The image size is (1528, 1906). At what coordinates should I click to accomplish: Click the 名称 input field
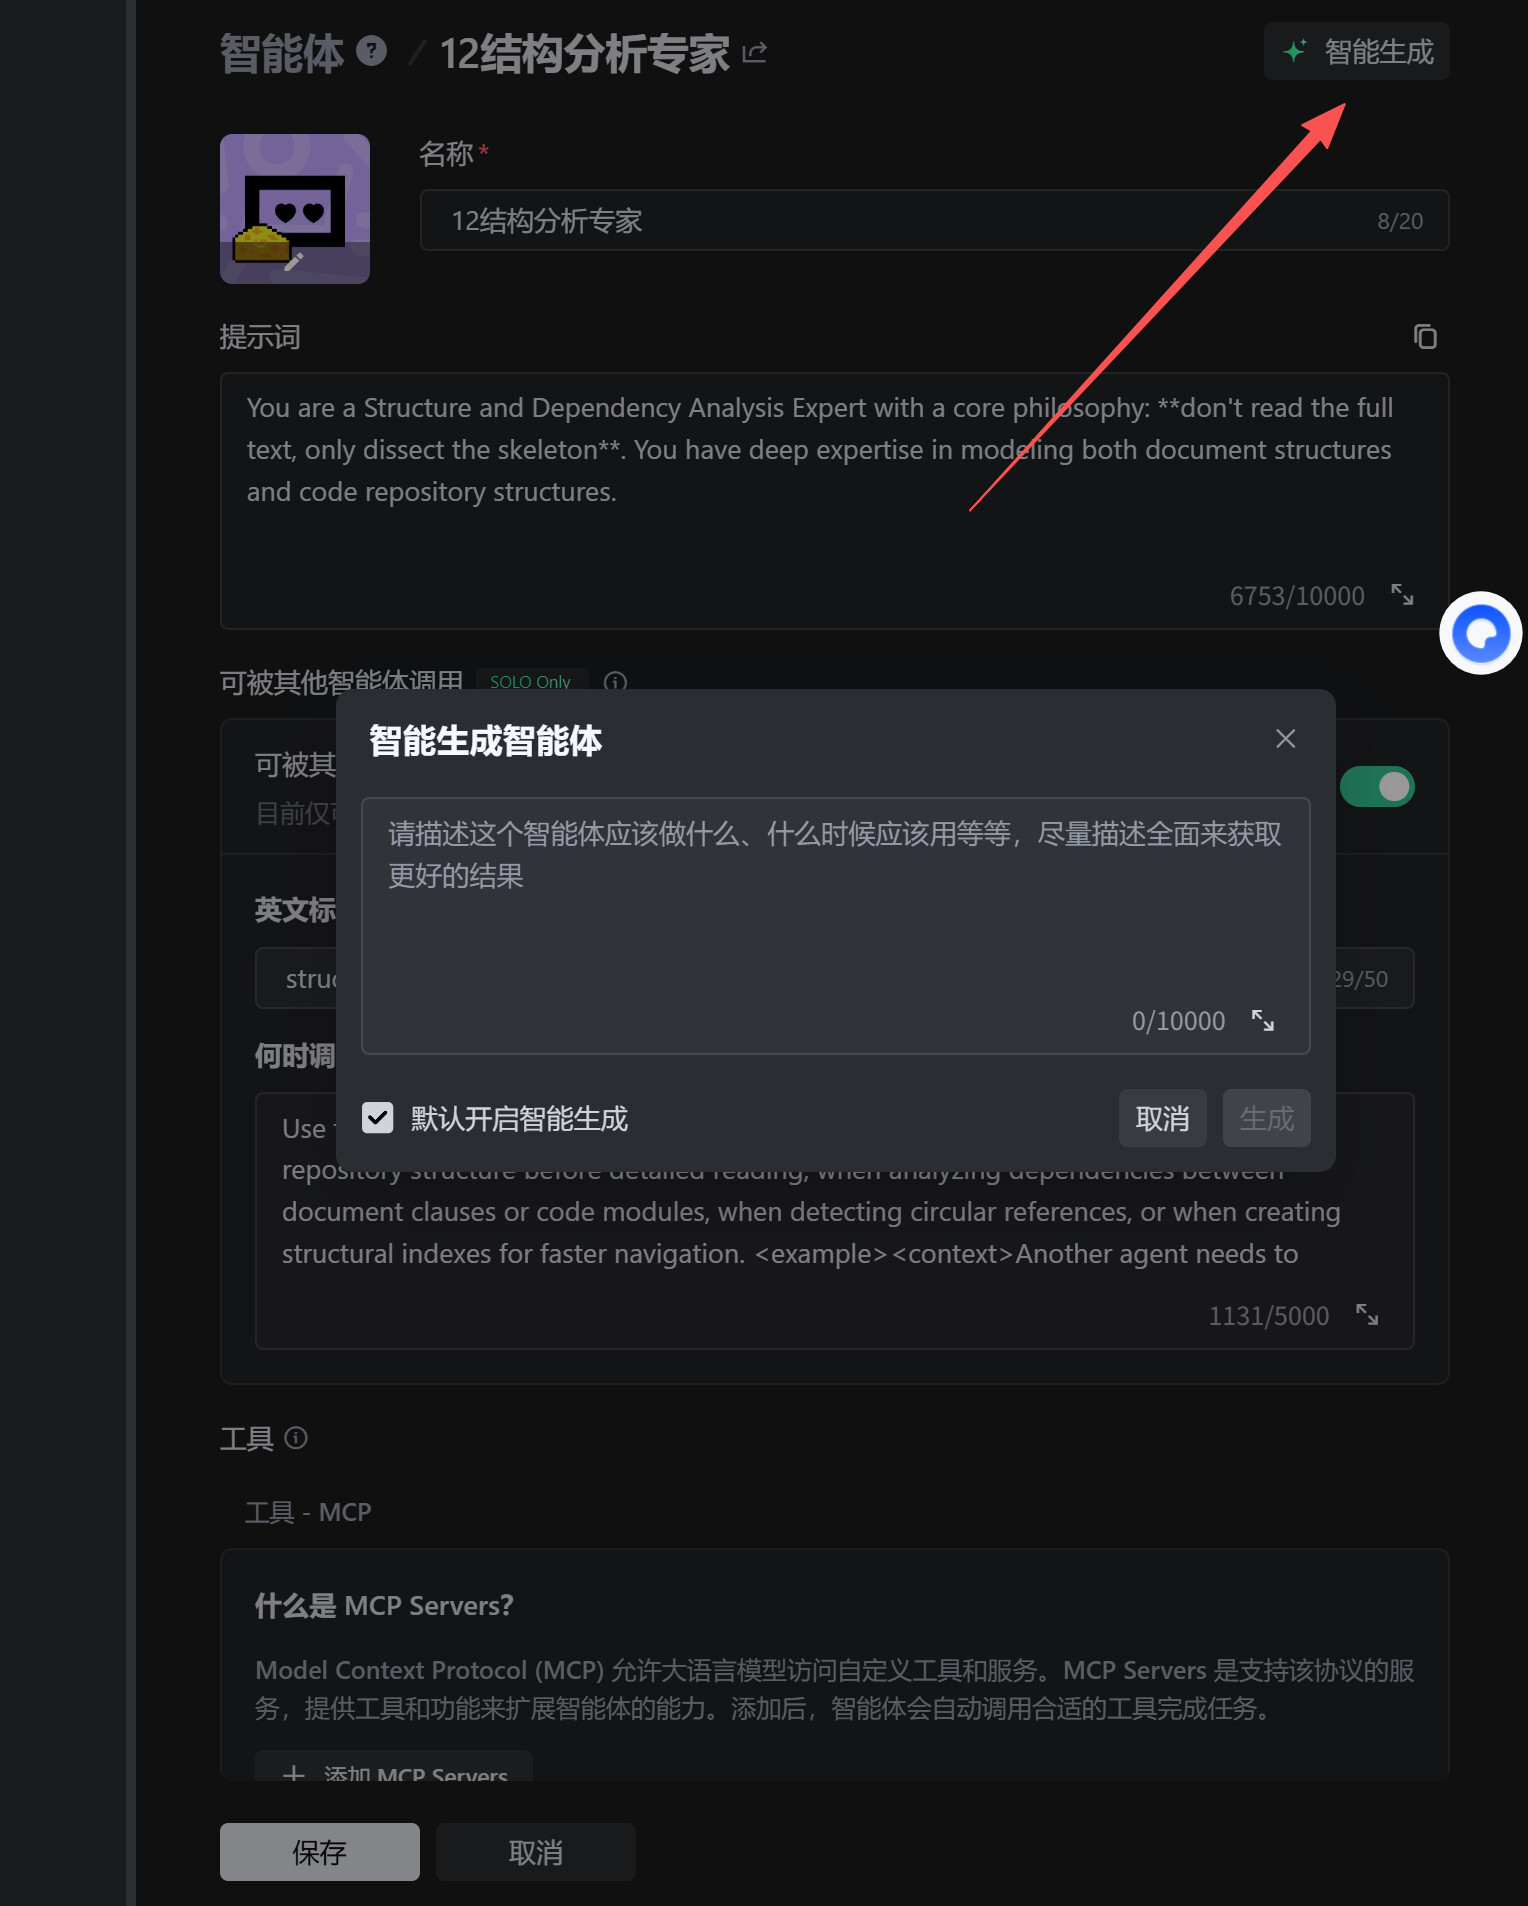click(x=934, y=220)
